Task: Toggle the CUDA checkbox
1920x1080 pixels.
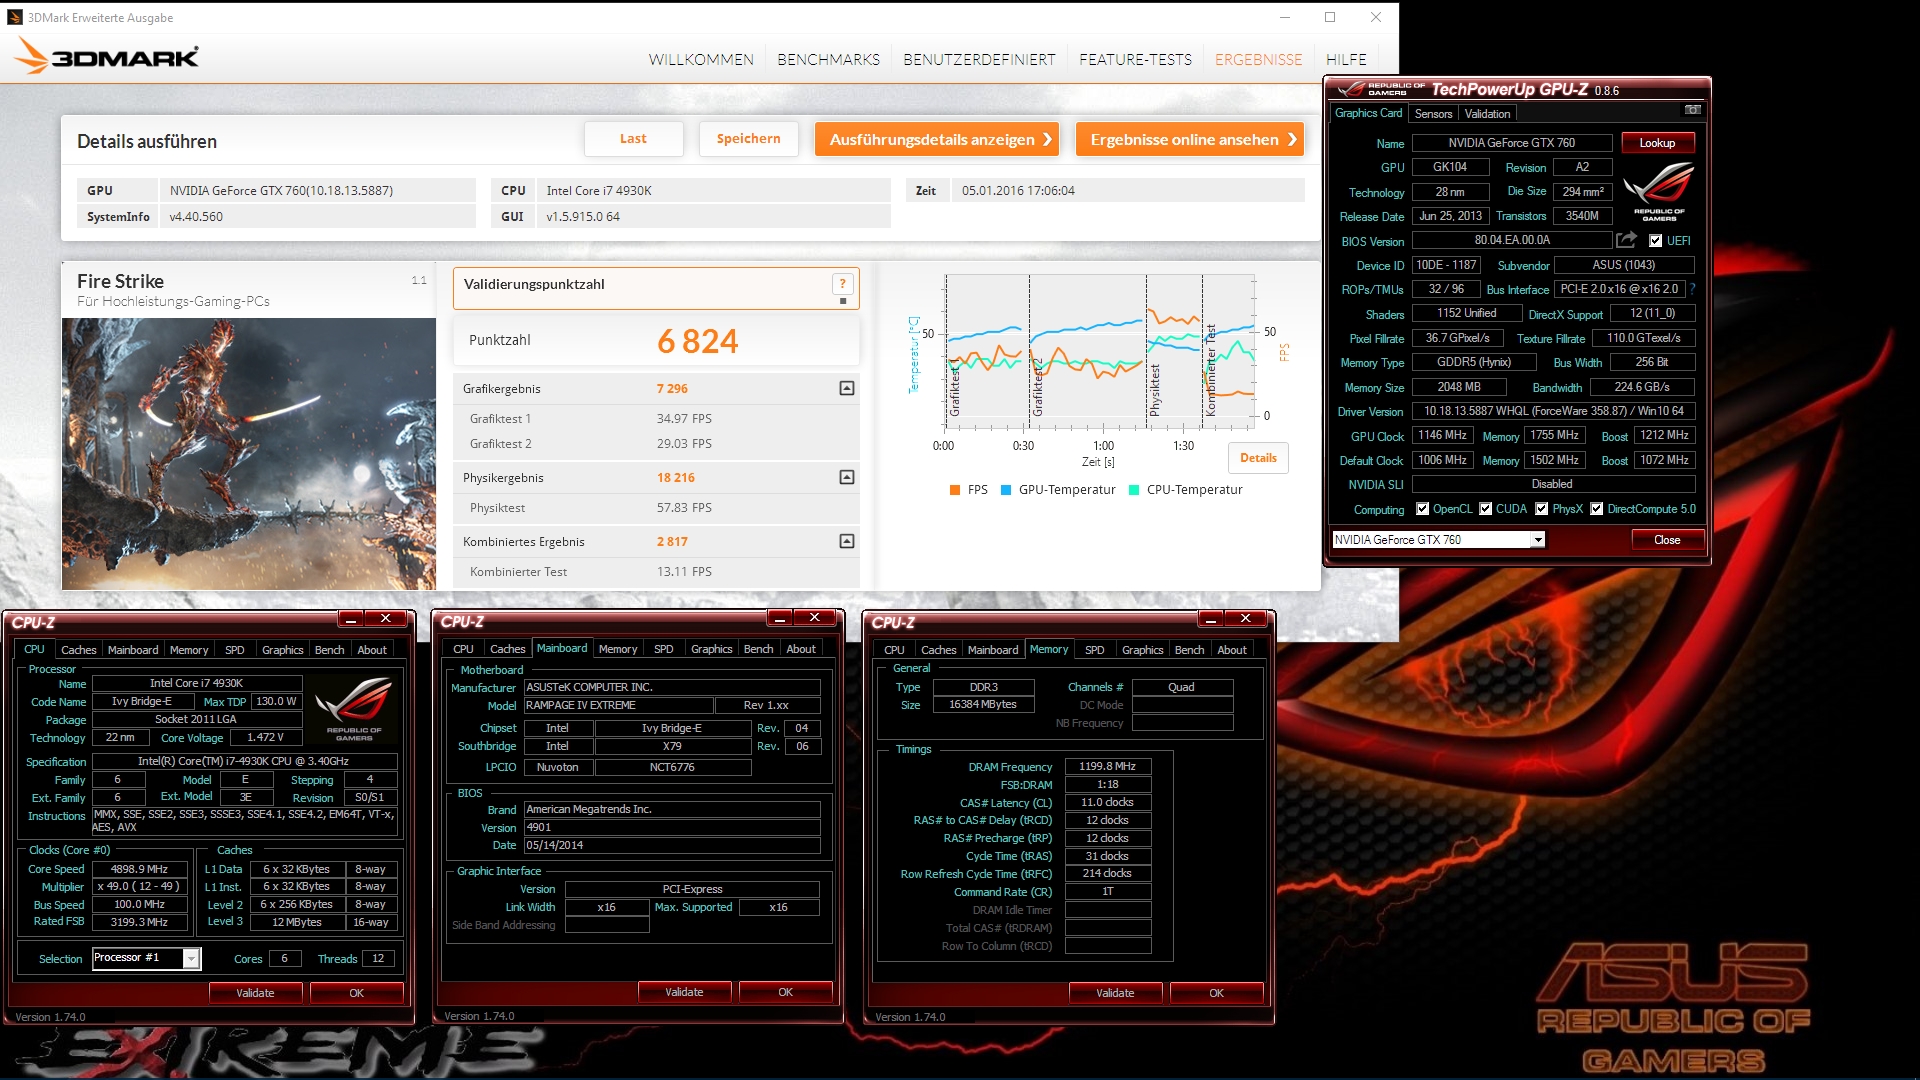Action: (1485, 509)
